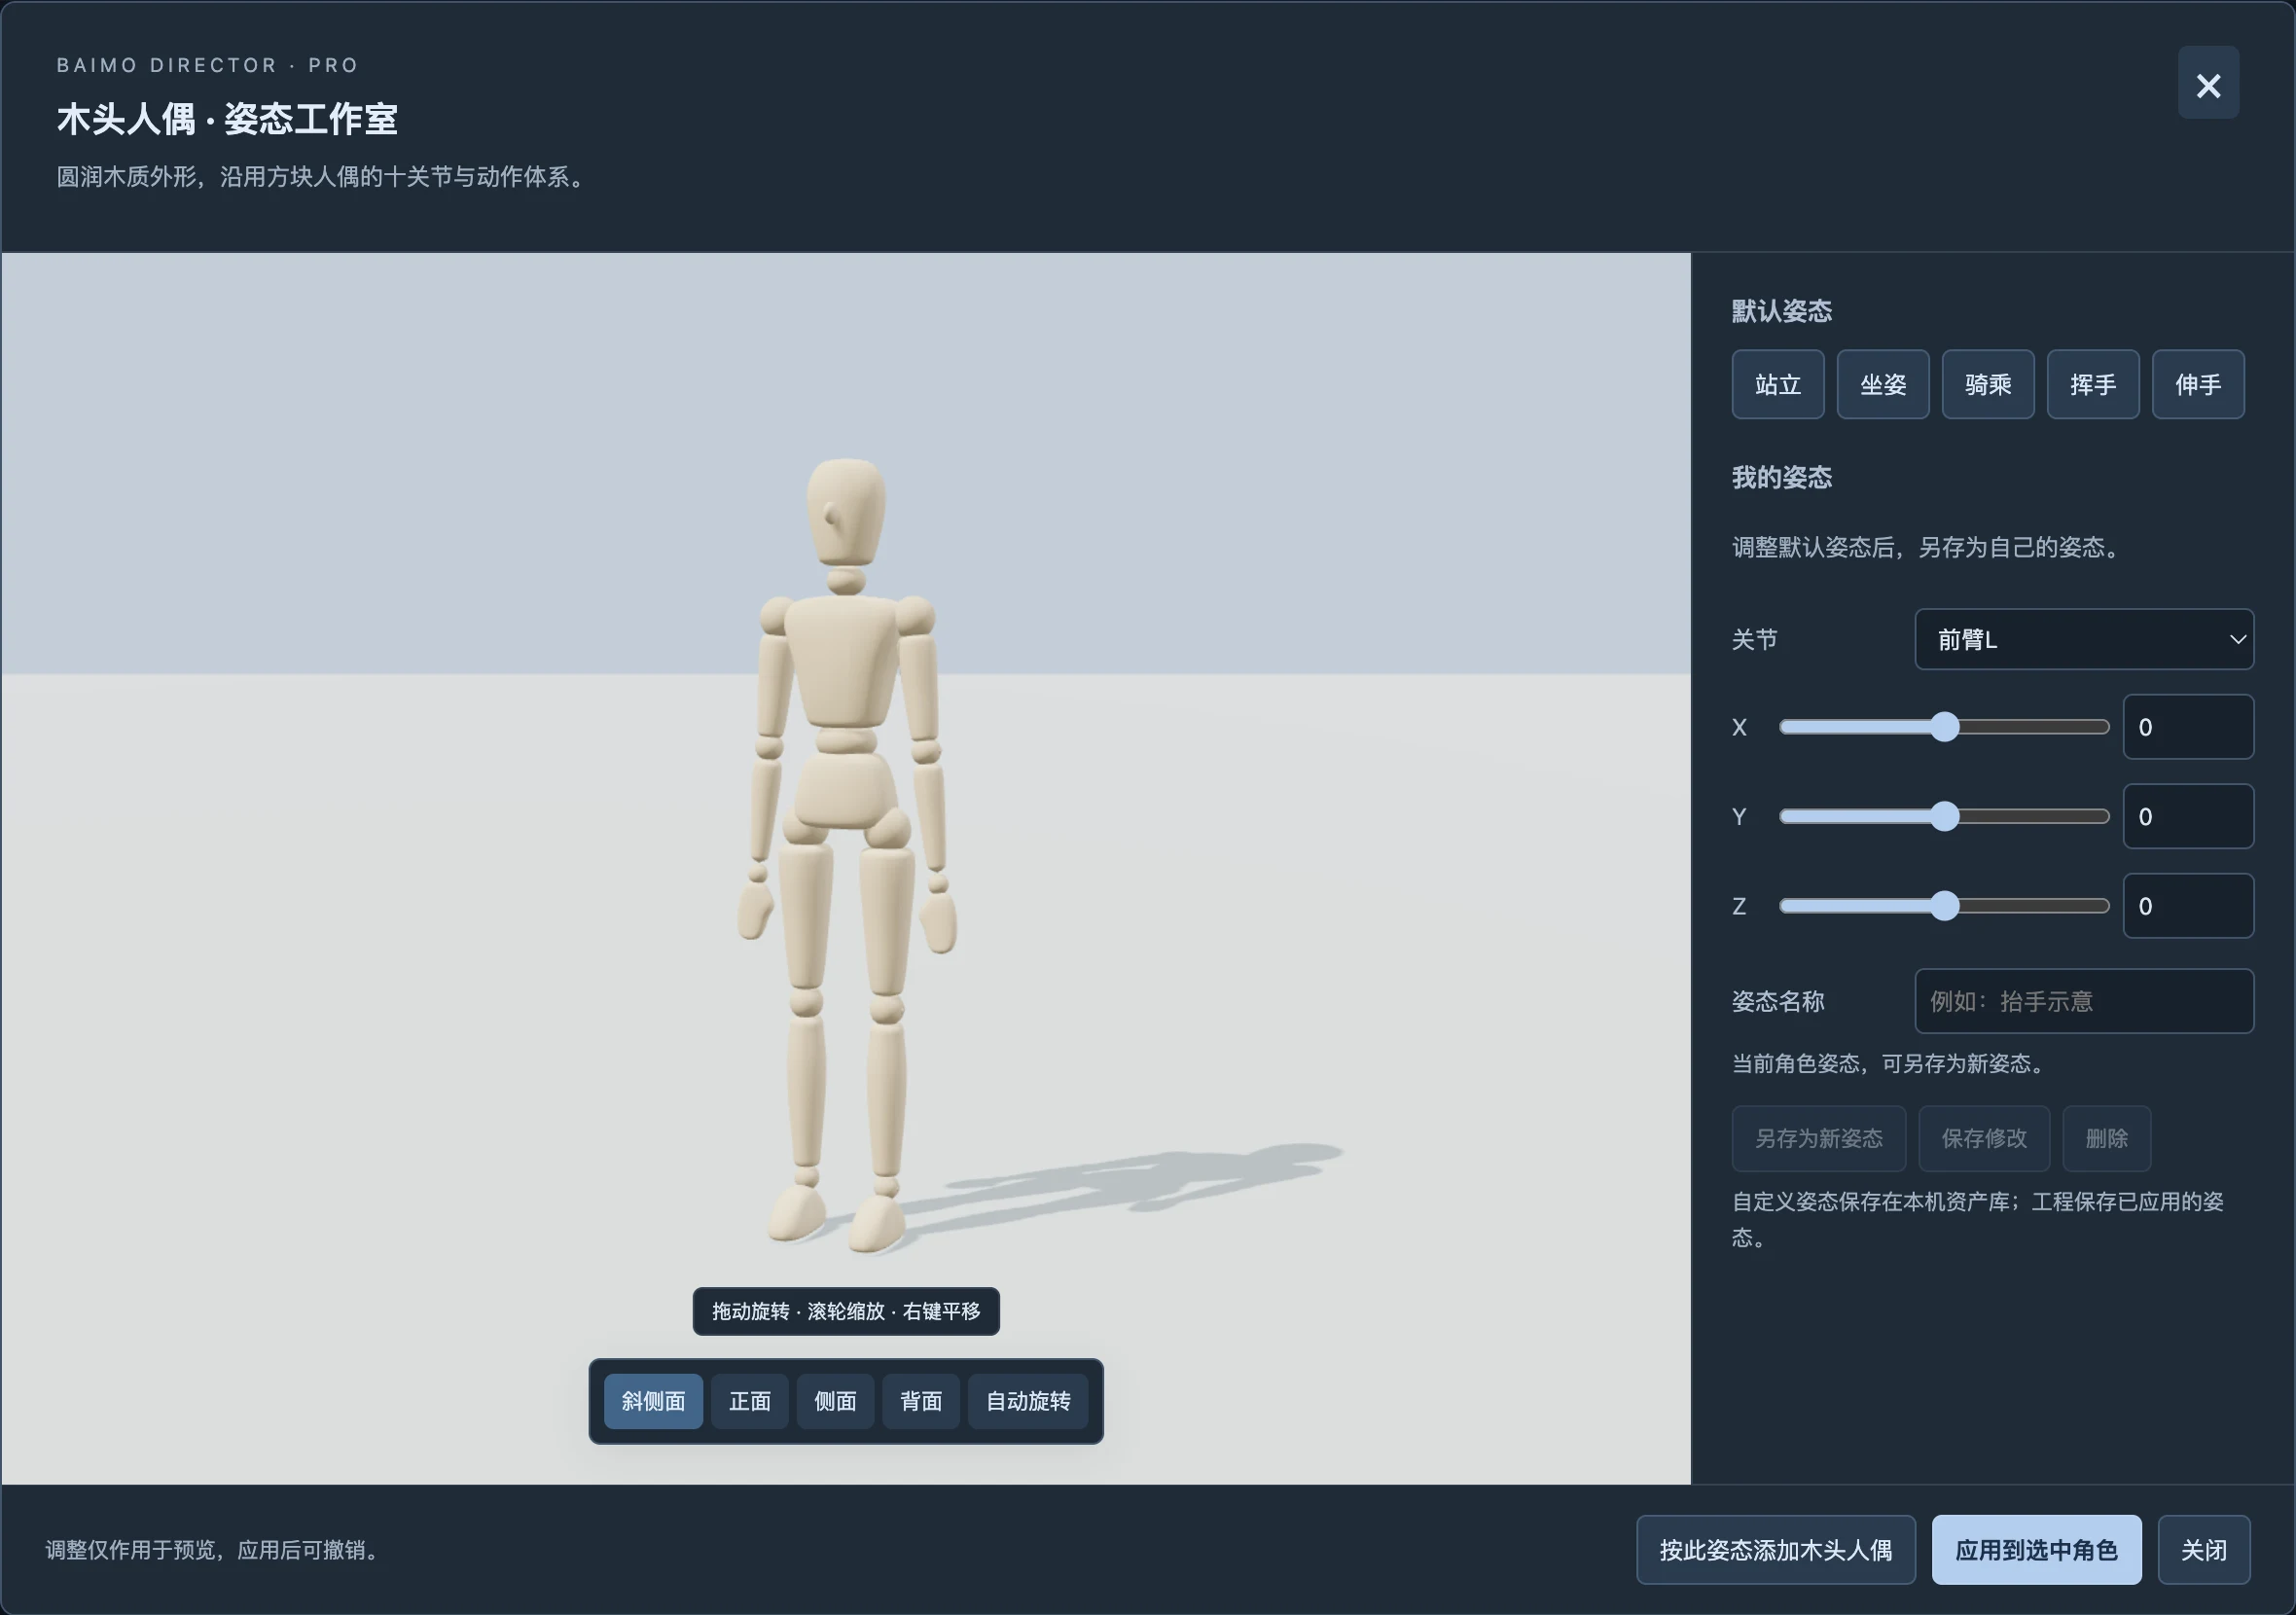Click 应用到选中角色 button
The height and width of the screenshot is (1615, 2296).
(2036, 1550)
